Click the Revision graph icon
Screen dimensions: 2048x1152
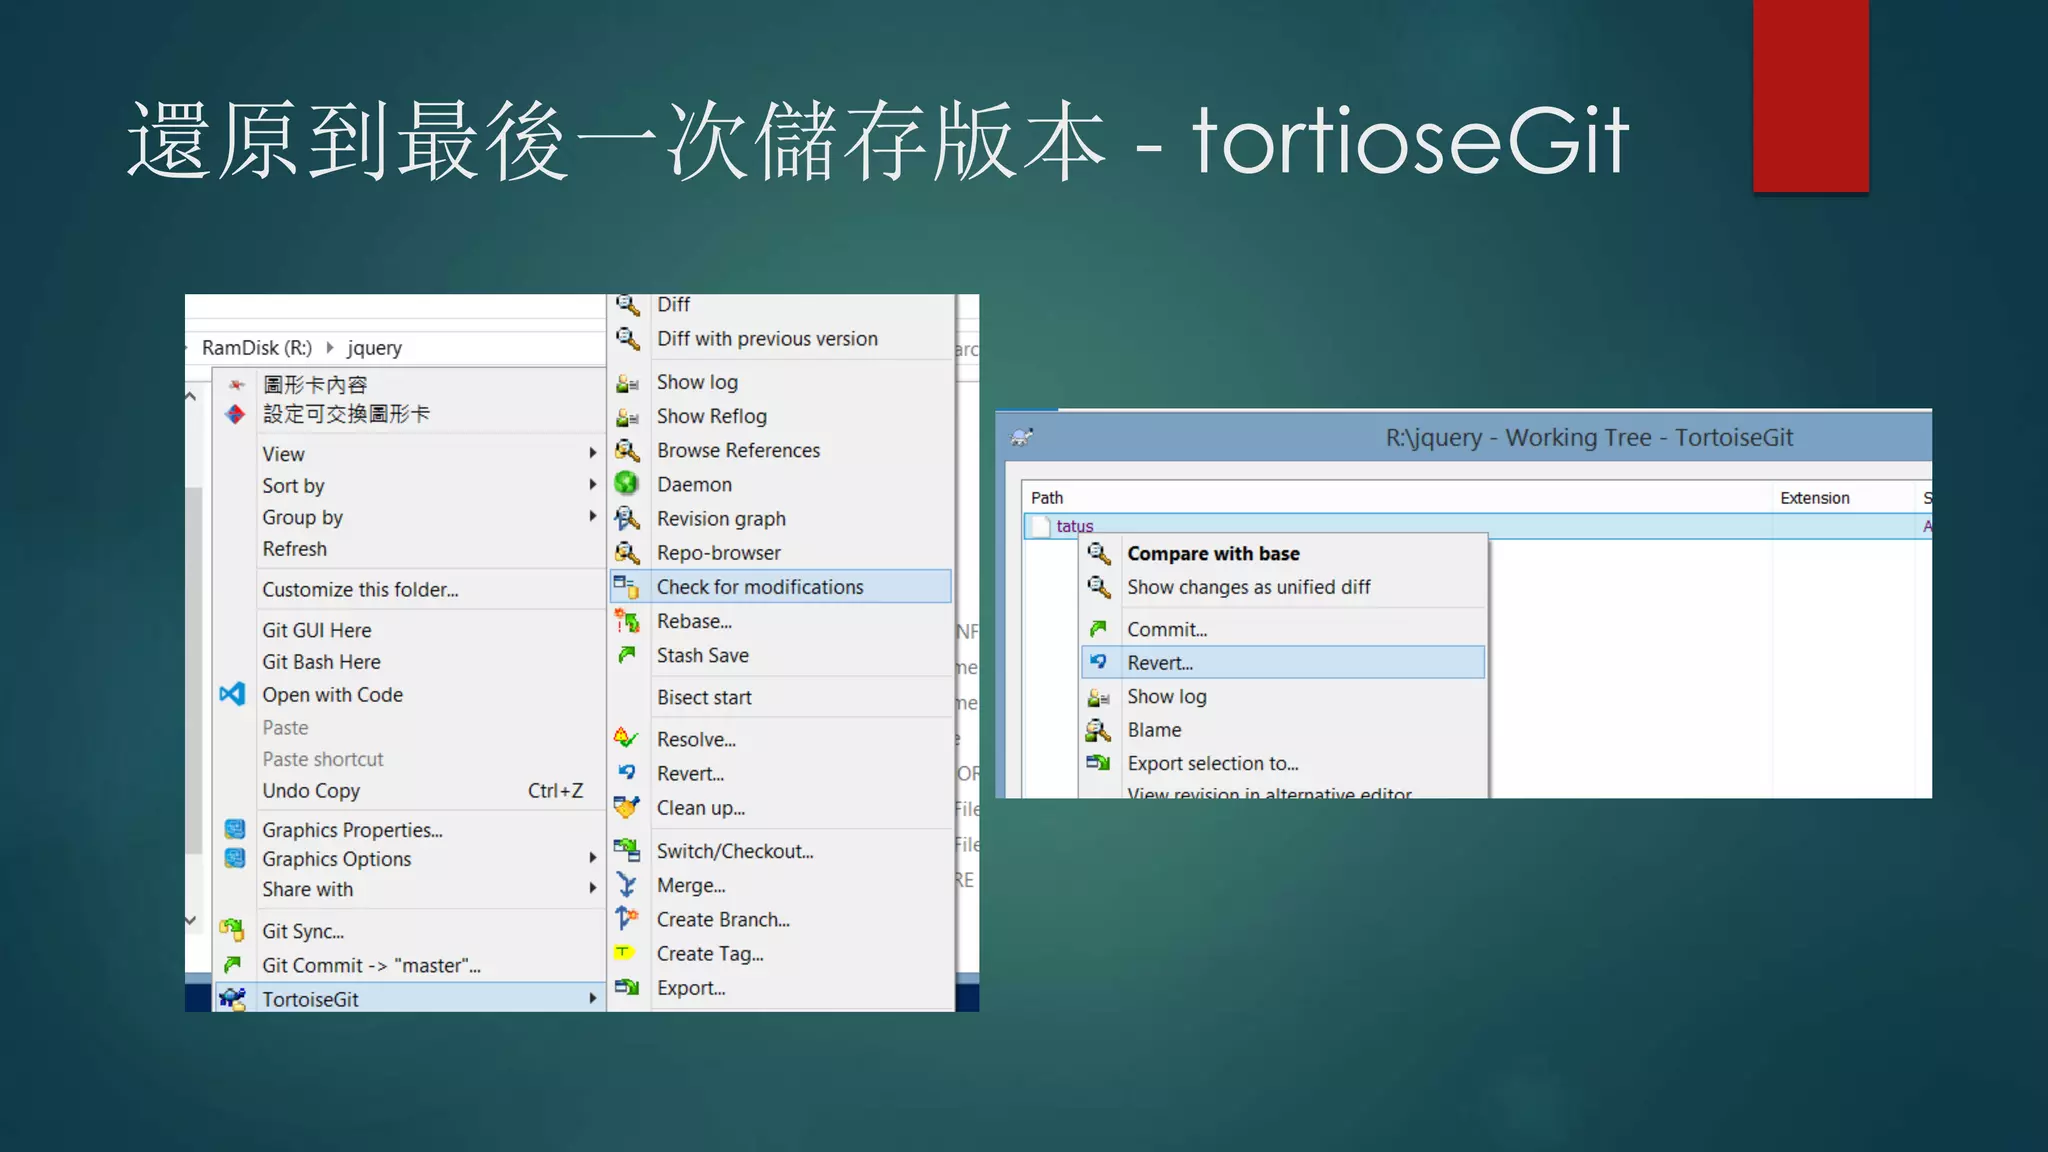627,518
